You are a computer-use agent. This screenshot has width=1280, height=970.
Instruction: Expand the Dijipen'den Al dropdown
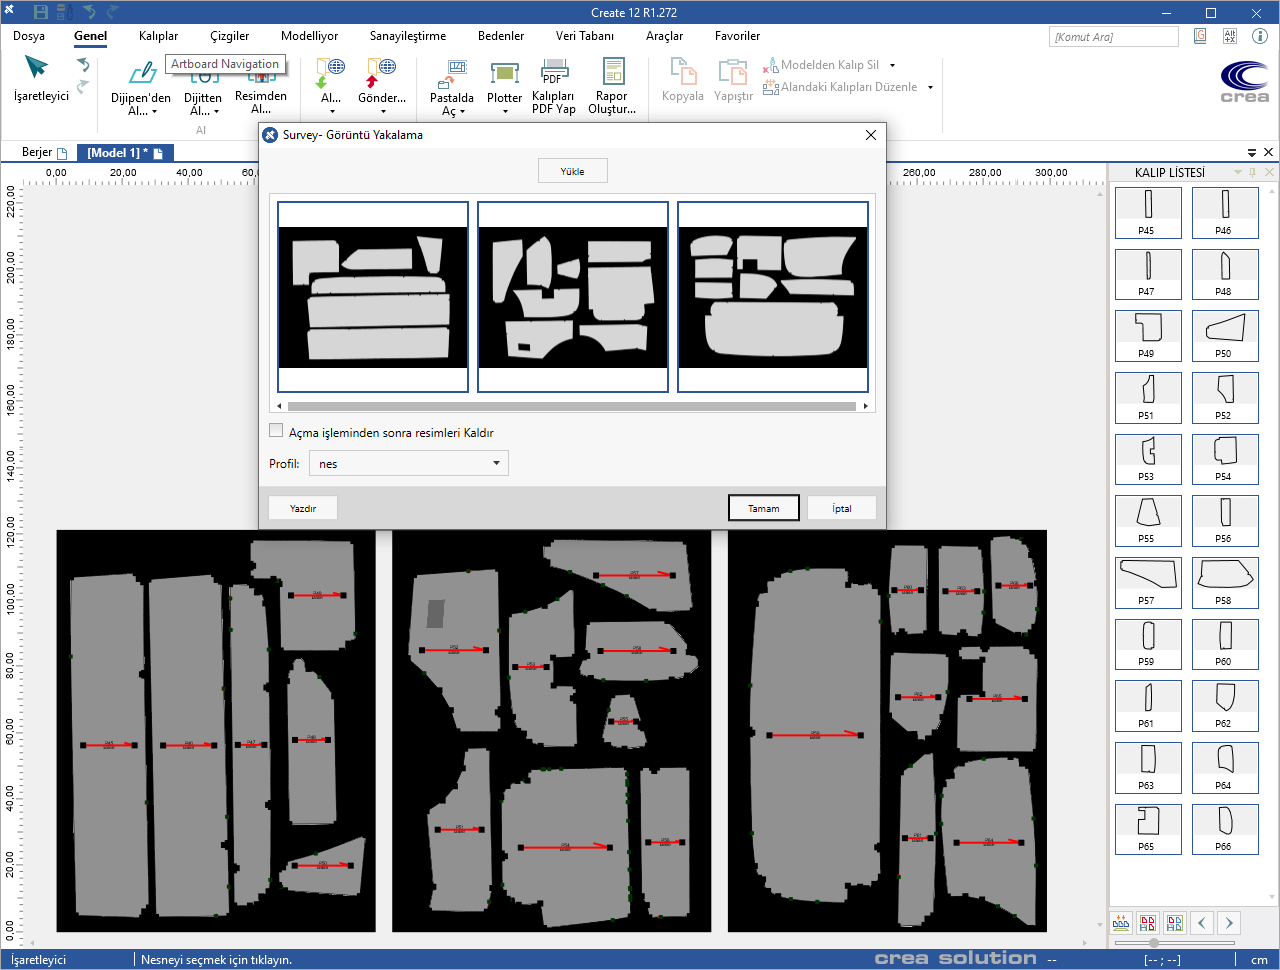pos(154,112)
